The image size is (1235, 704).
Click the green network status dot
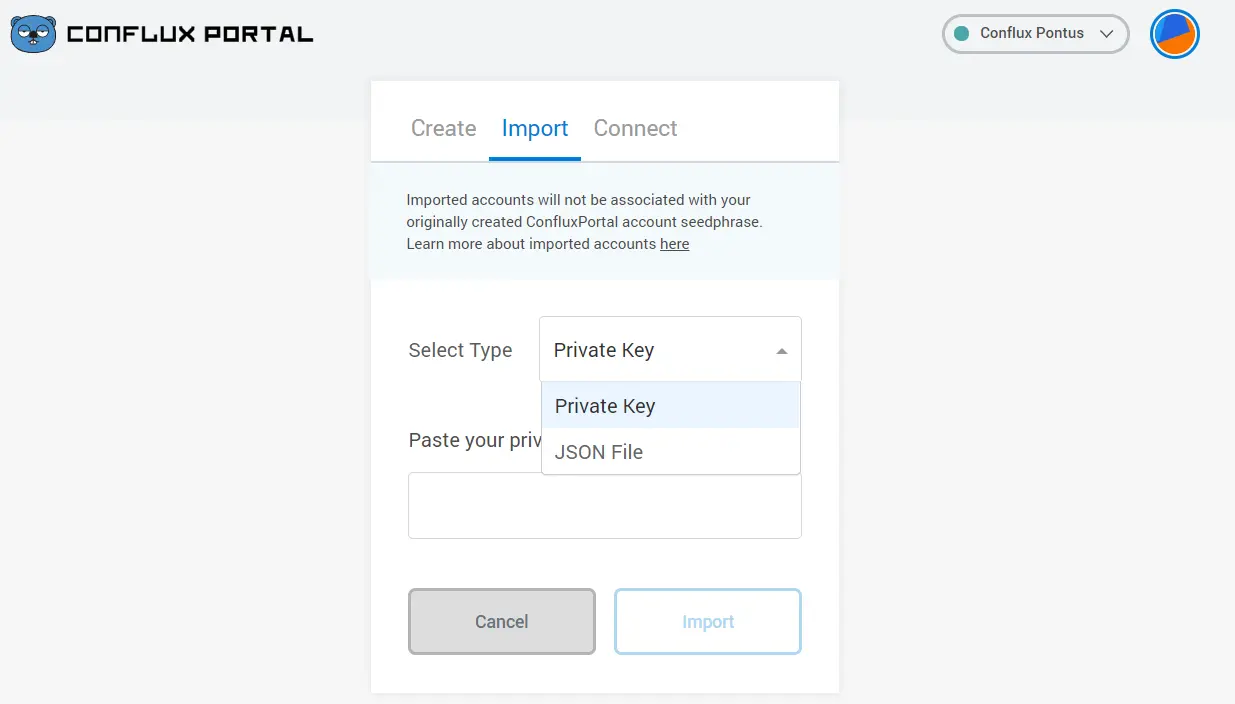962,34
